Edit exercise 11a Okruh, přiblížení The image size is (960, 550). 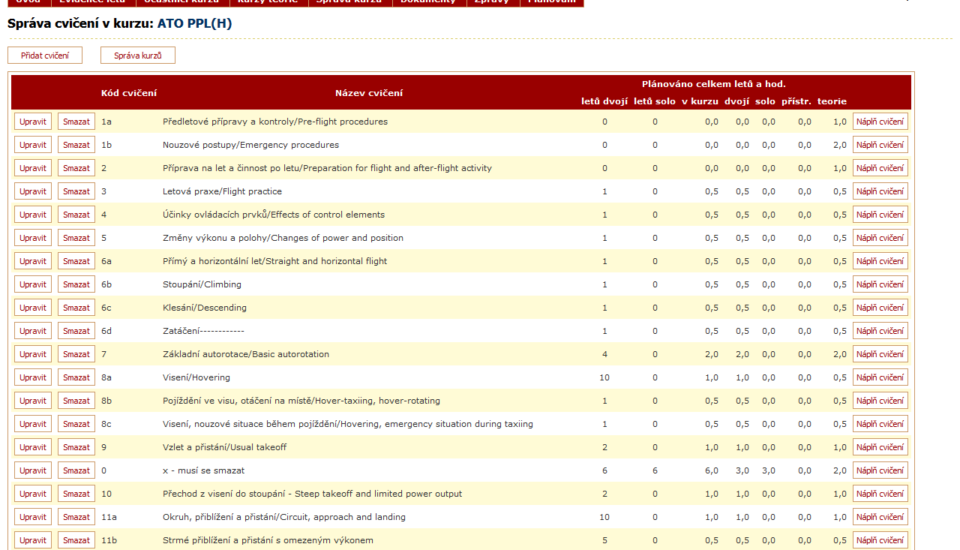tap(32, 517)
